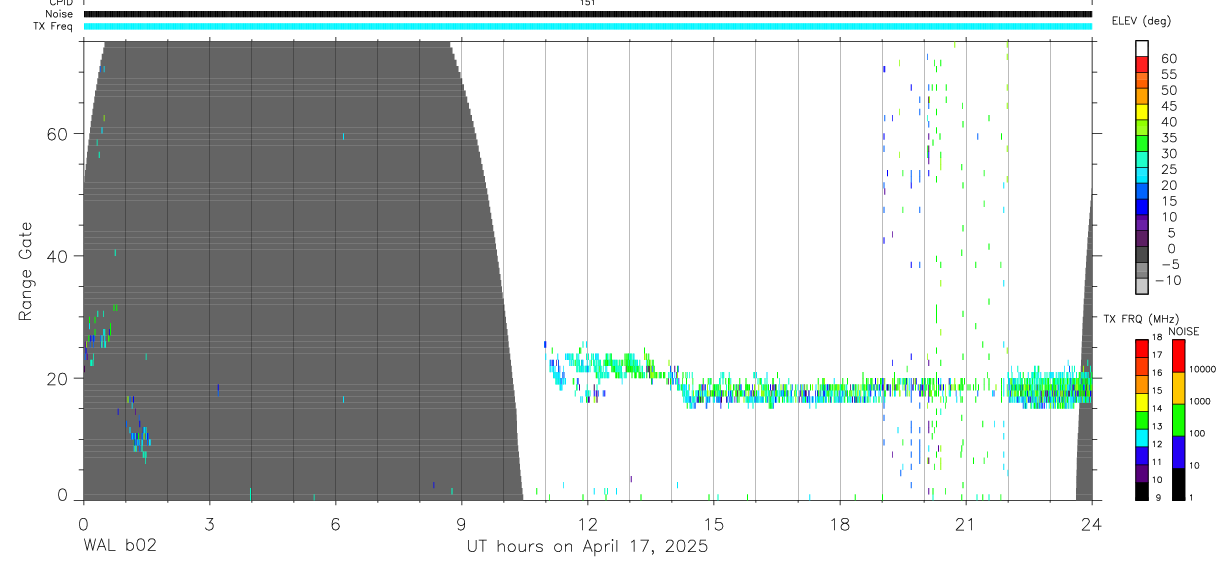Click the blue 15-degree elevation swatch
1228x567 pixels.
1142,208
